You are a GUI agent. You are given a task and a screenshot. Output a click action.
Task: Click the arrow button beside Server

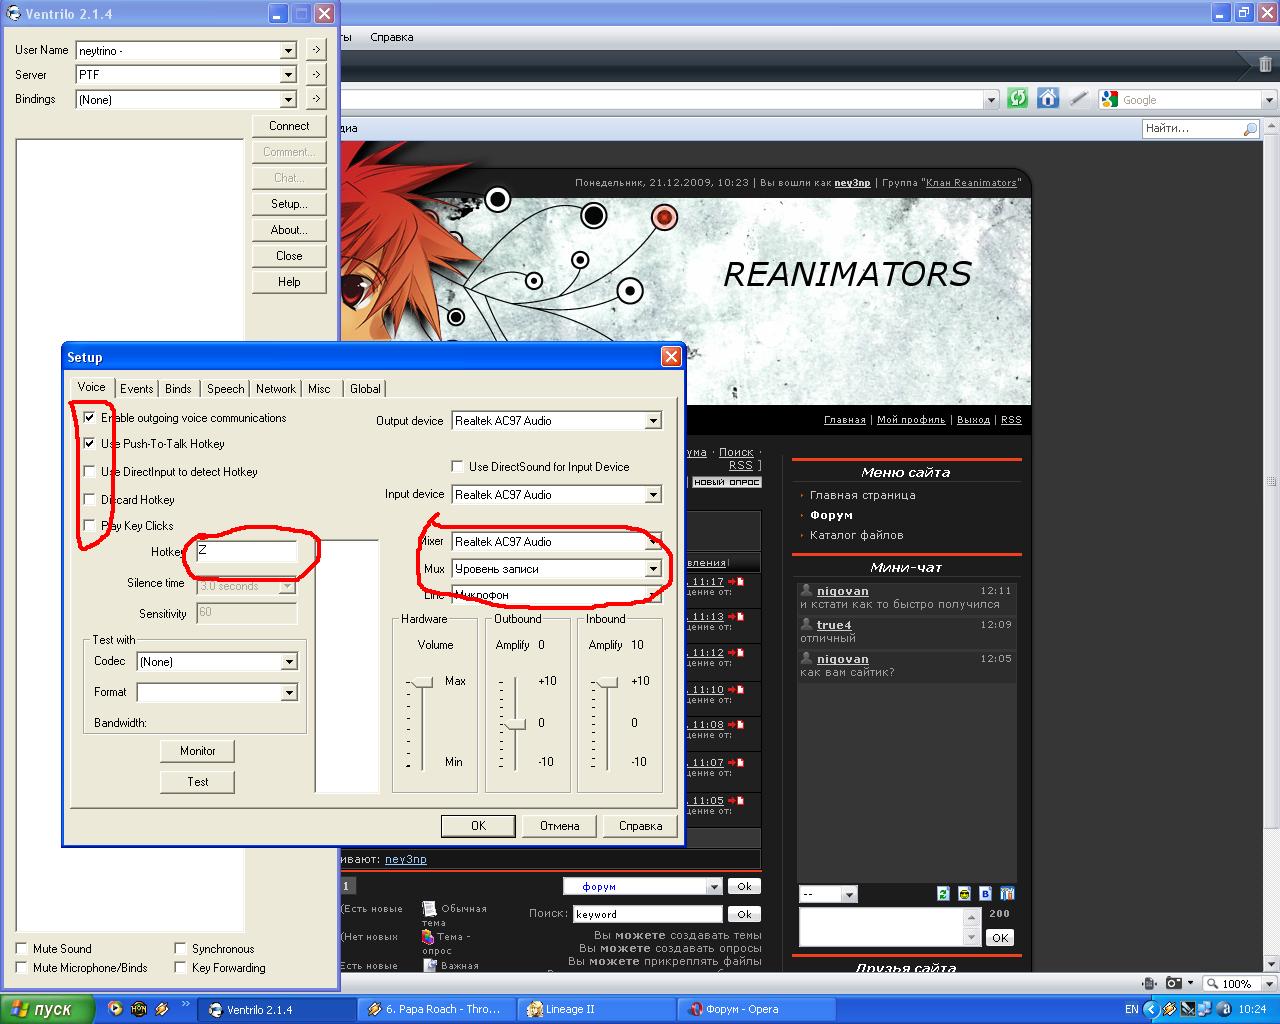[315, 74]
